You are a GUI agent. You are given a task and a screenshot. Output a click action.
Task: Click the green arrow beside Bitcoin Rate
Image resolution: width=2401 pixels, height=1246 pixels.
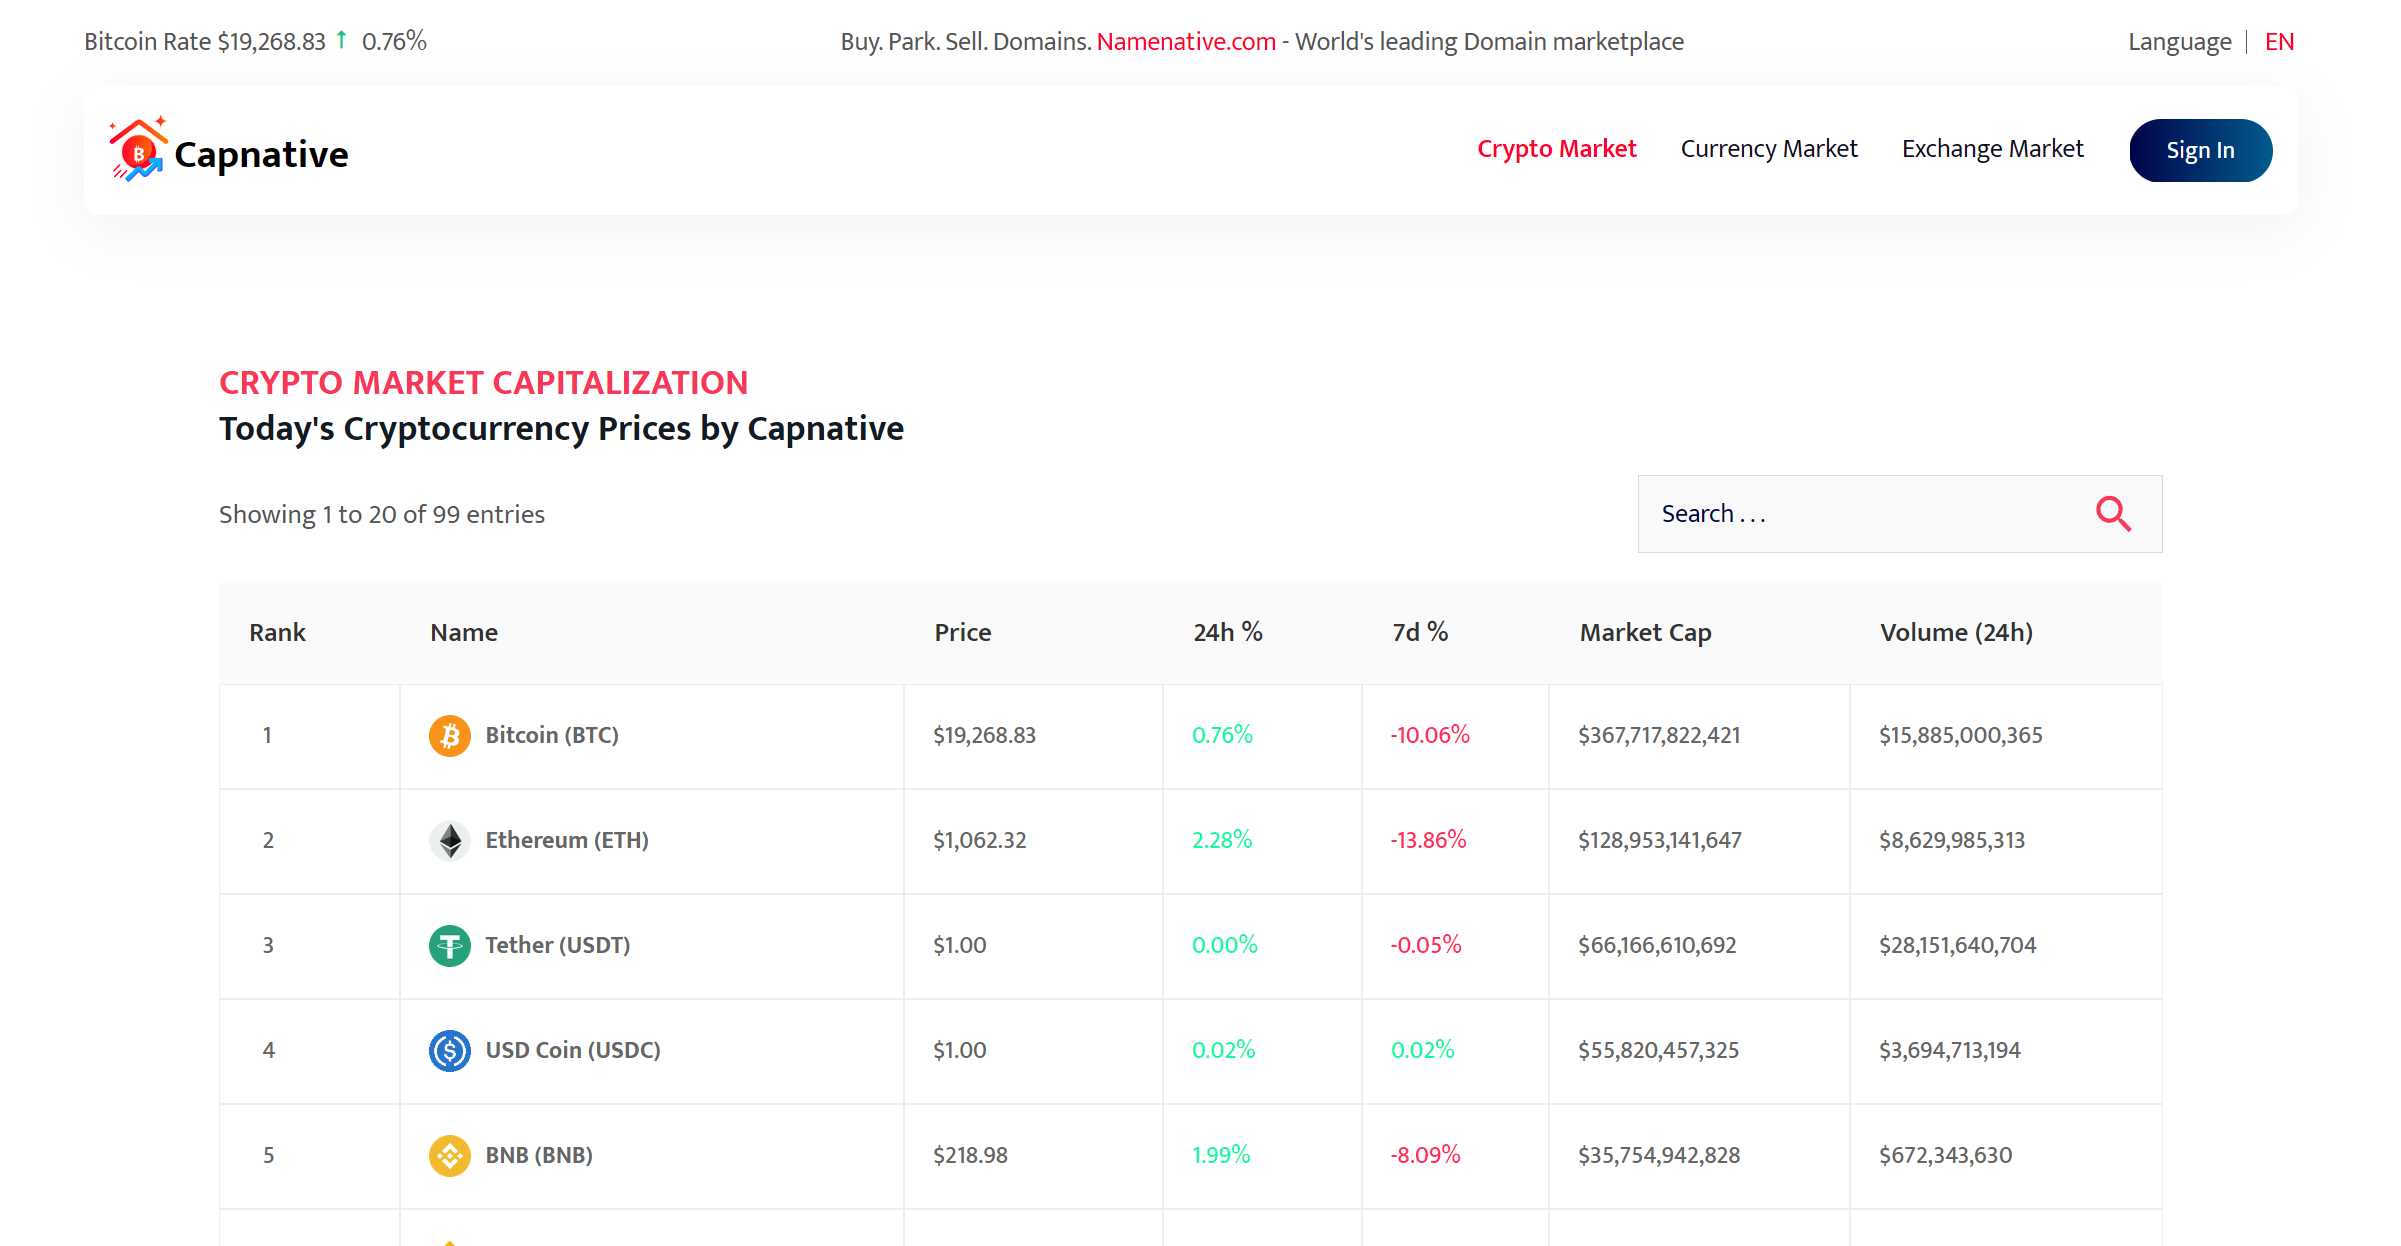coord(340,40)
